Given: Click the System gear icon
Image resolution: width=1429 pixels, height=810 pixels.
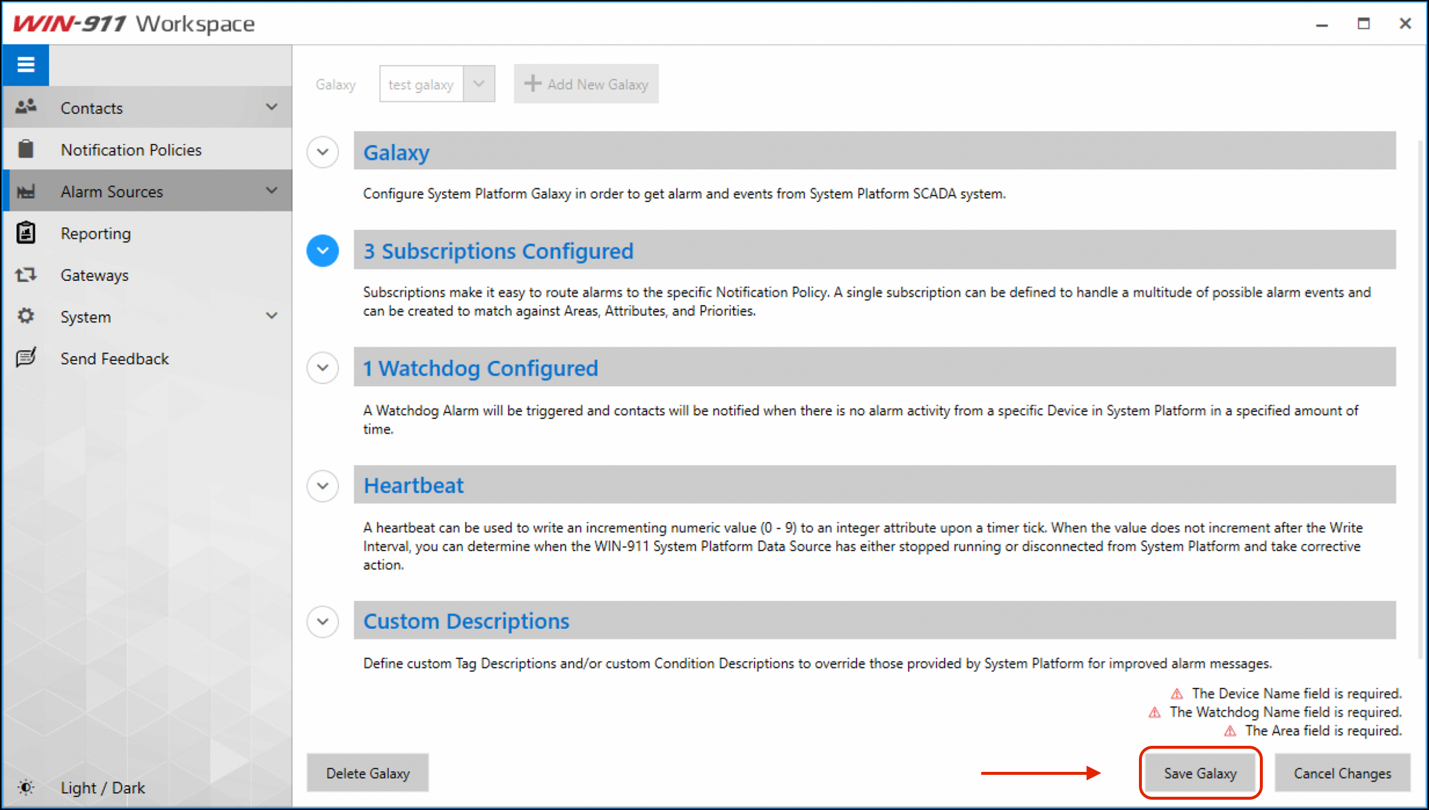Looking at the screenshot, I should point(26,316).
